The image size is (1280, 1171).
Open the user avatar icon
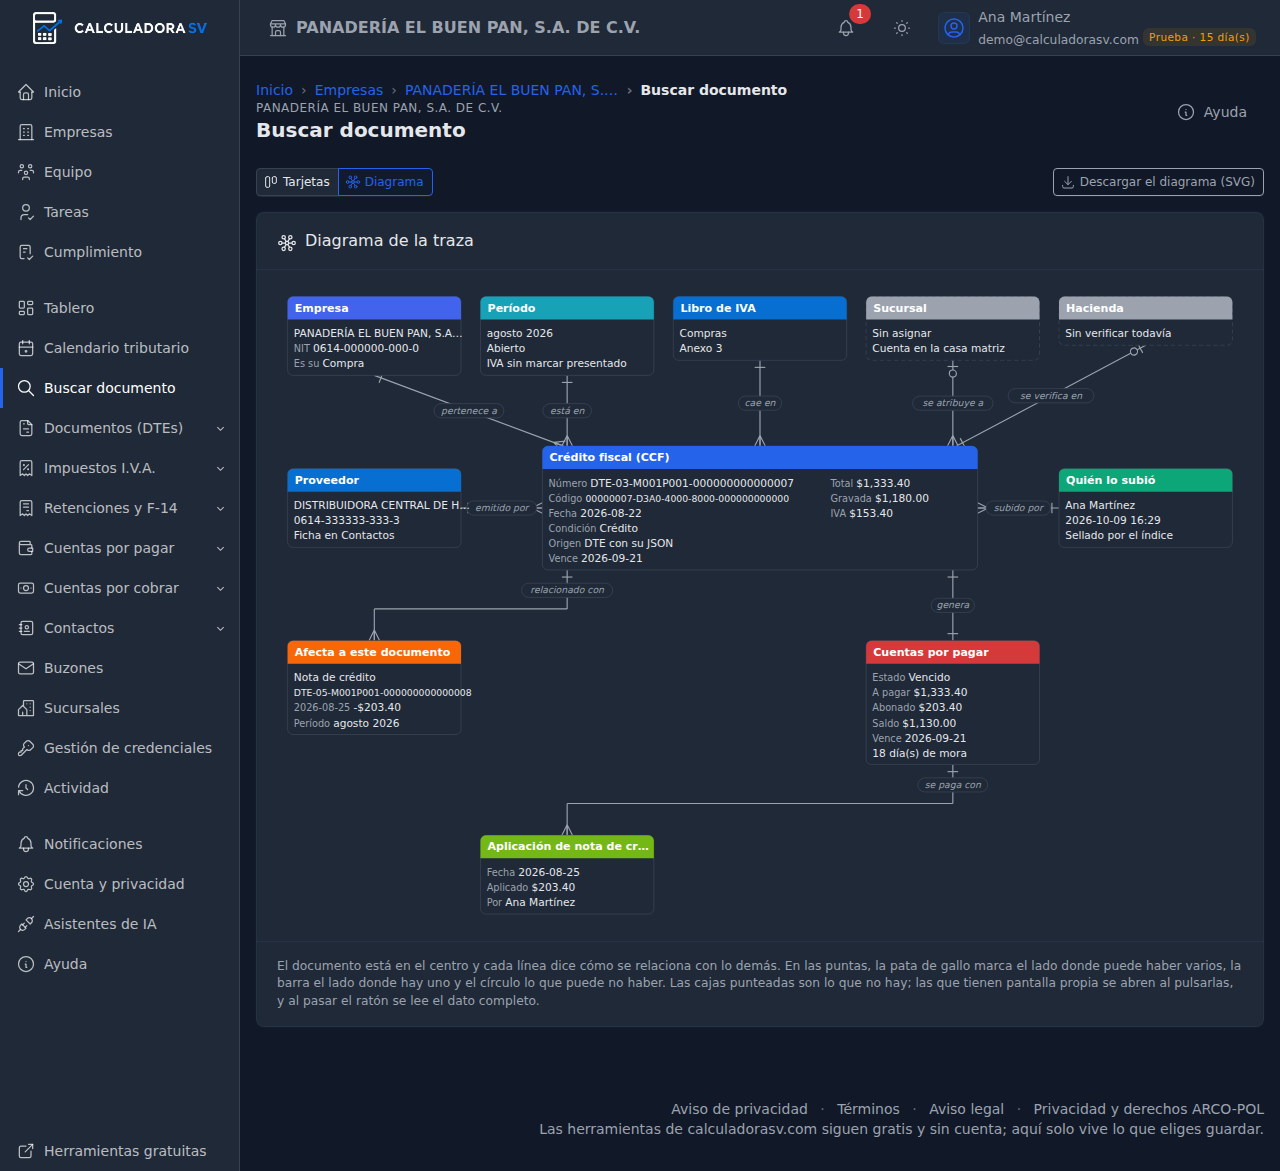pyautogui.click(x=954, y=28)
